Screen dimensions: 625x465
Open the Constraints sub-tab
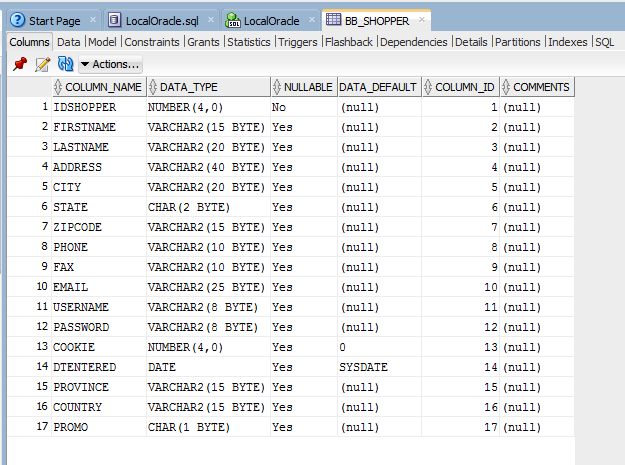point(152,42)
